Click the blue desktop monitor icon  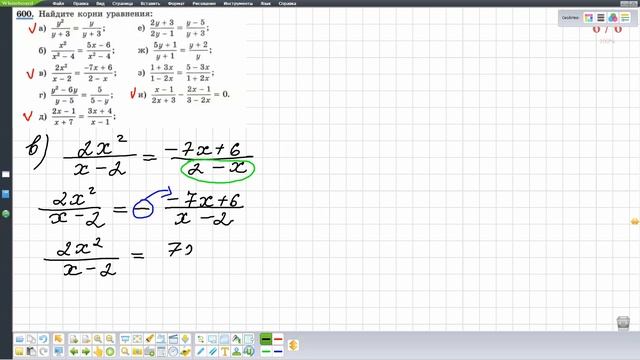[x=58, y=351]
